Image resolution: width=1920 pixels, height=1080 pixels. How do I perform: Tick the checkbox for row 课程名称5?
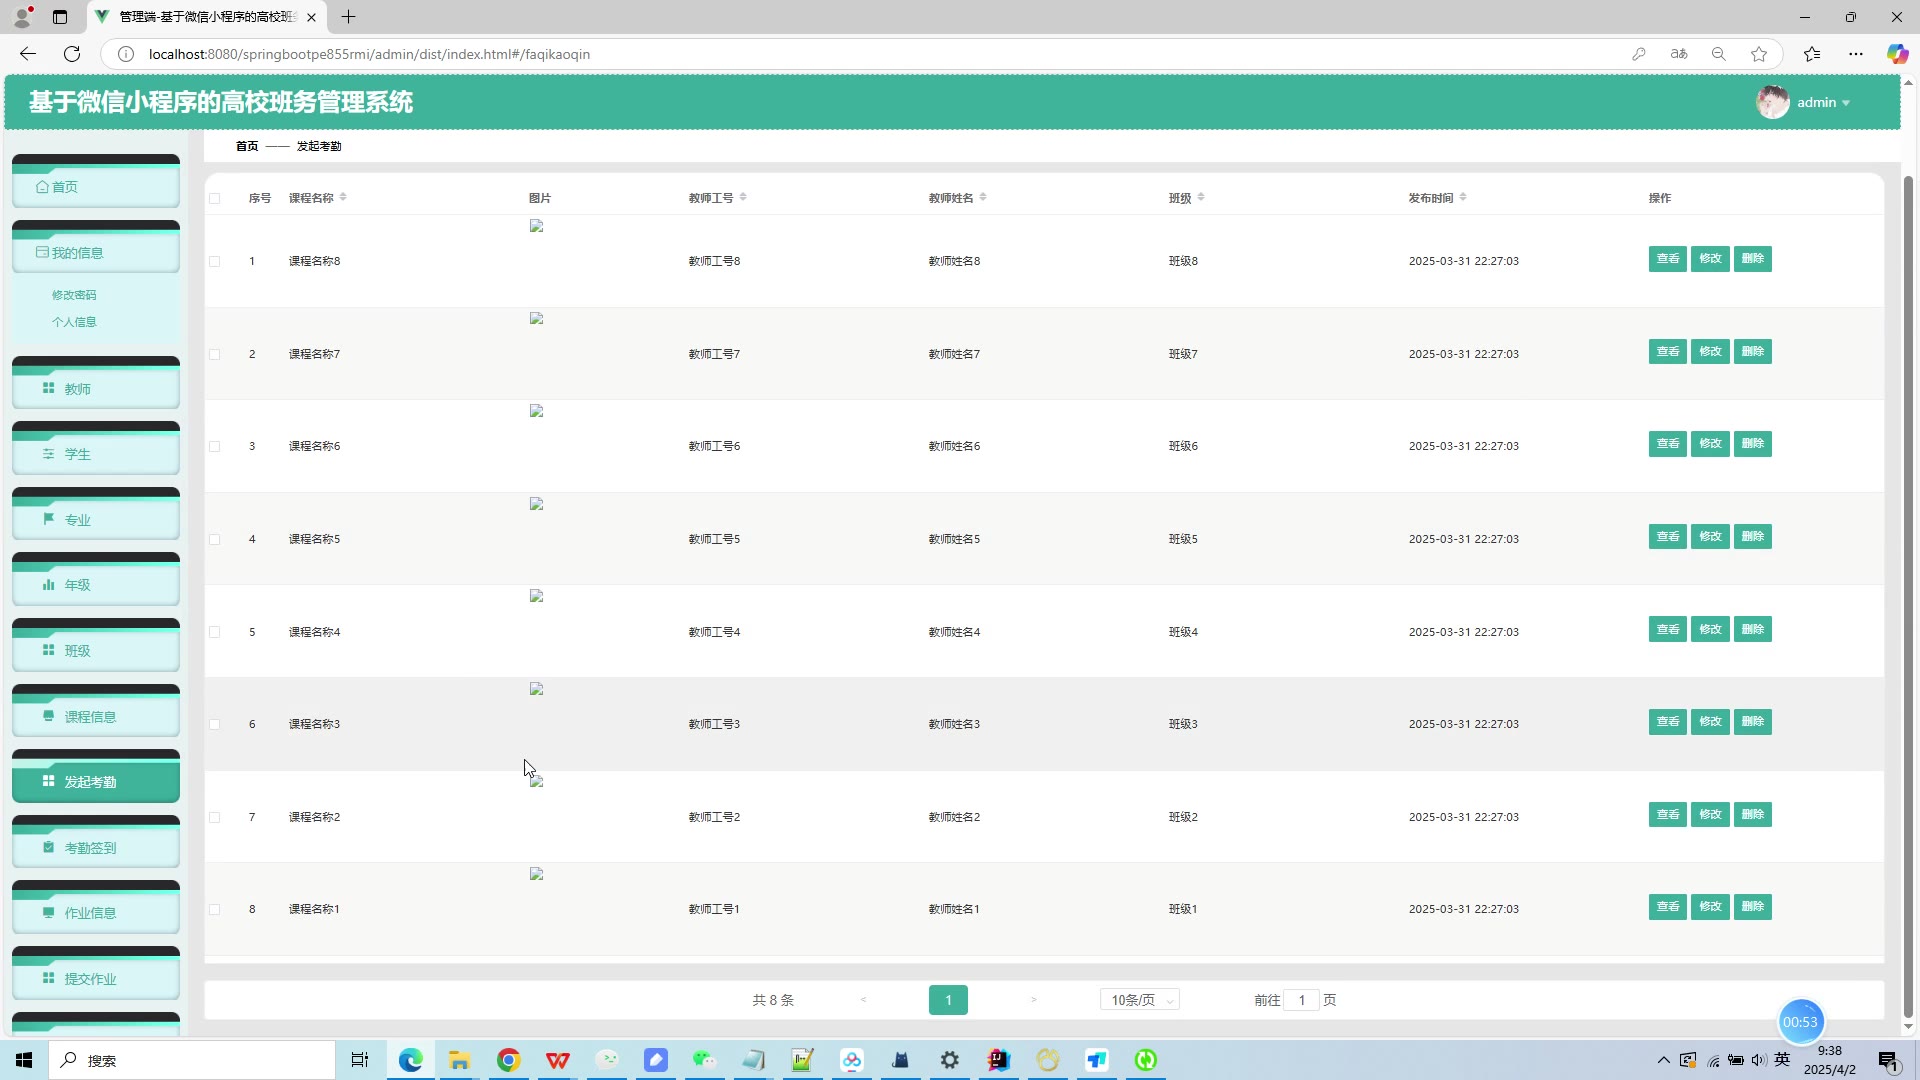pyautogui.click(x=215, y=539)
